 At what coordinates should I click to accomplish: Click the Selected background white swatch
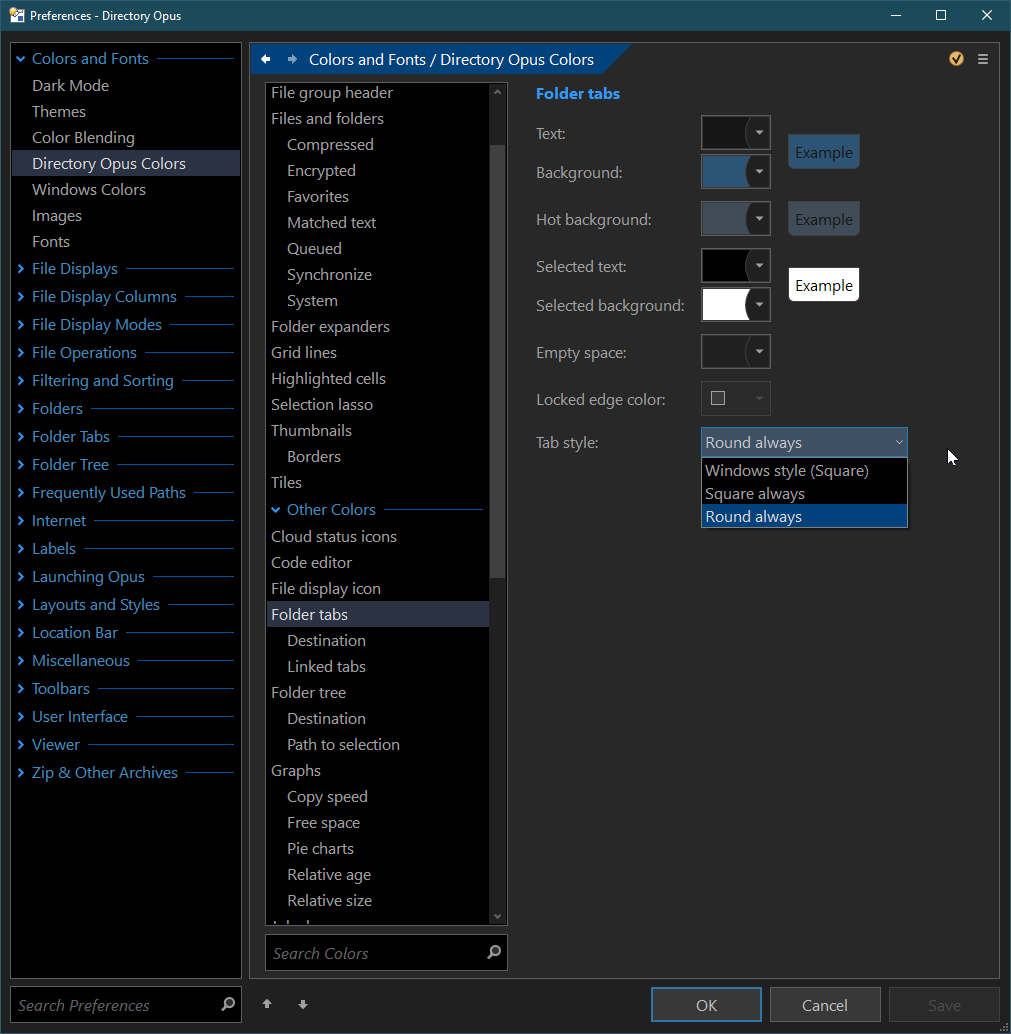725,305
